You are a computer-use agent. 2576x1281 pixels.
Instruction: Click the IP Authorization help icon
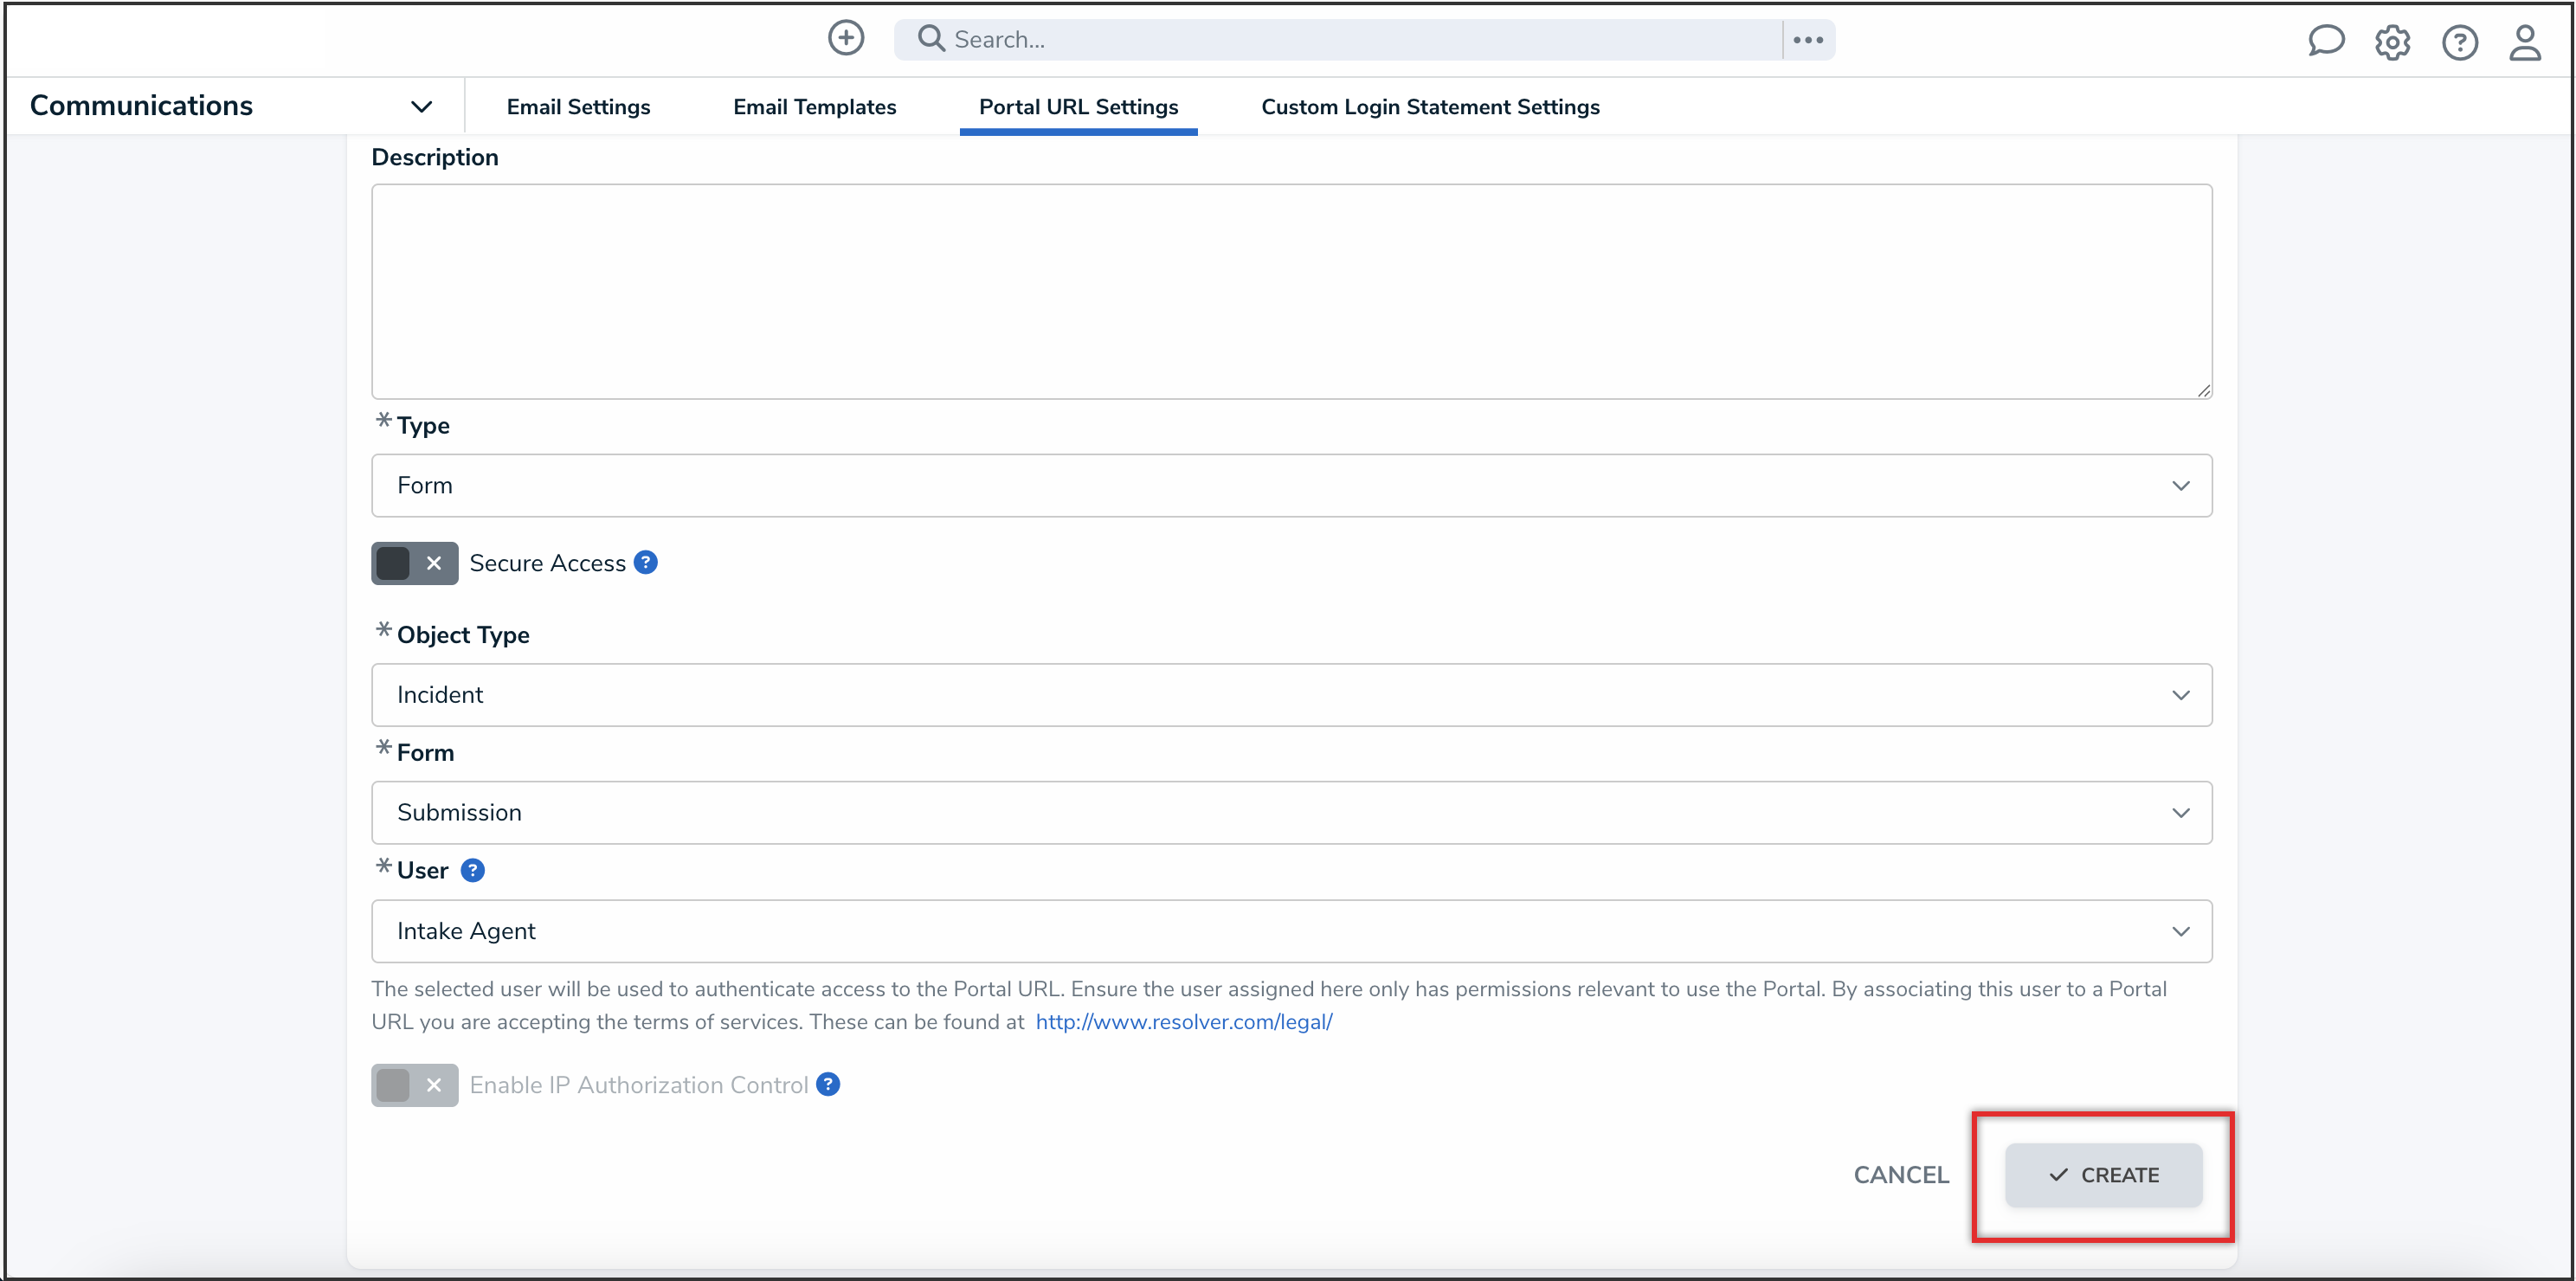tap(828, 1084)
